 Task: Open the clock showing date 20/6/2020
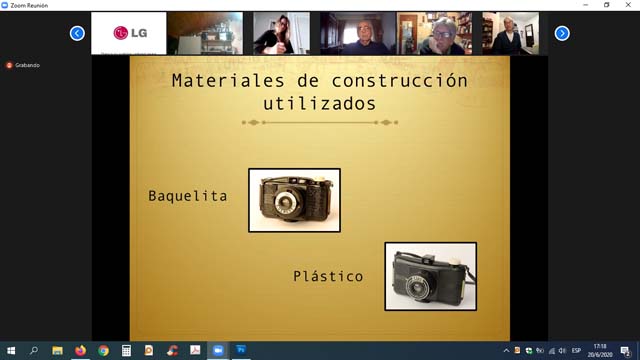pos(600,351)
